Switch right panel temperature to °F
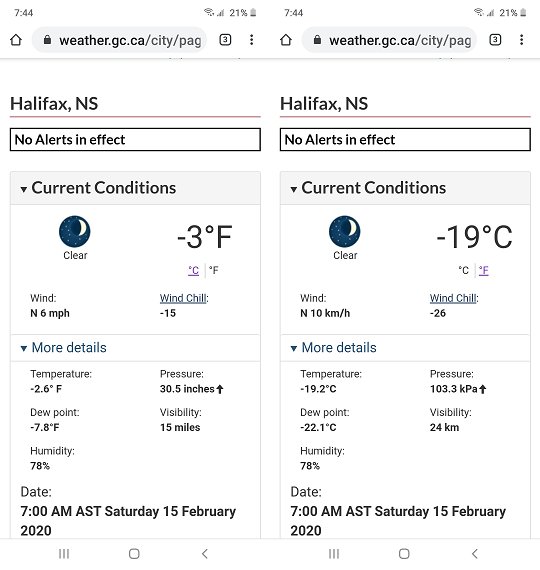540x570 pixels. 484,270
